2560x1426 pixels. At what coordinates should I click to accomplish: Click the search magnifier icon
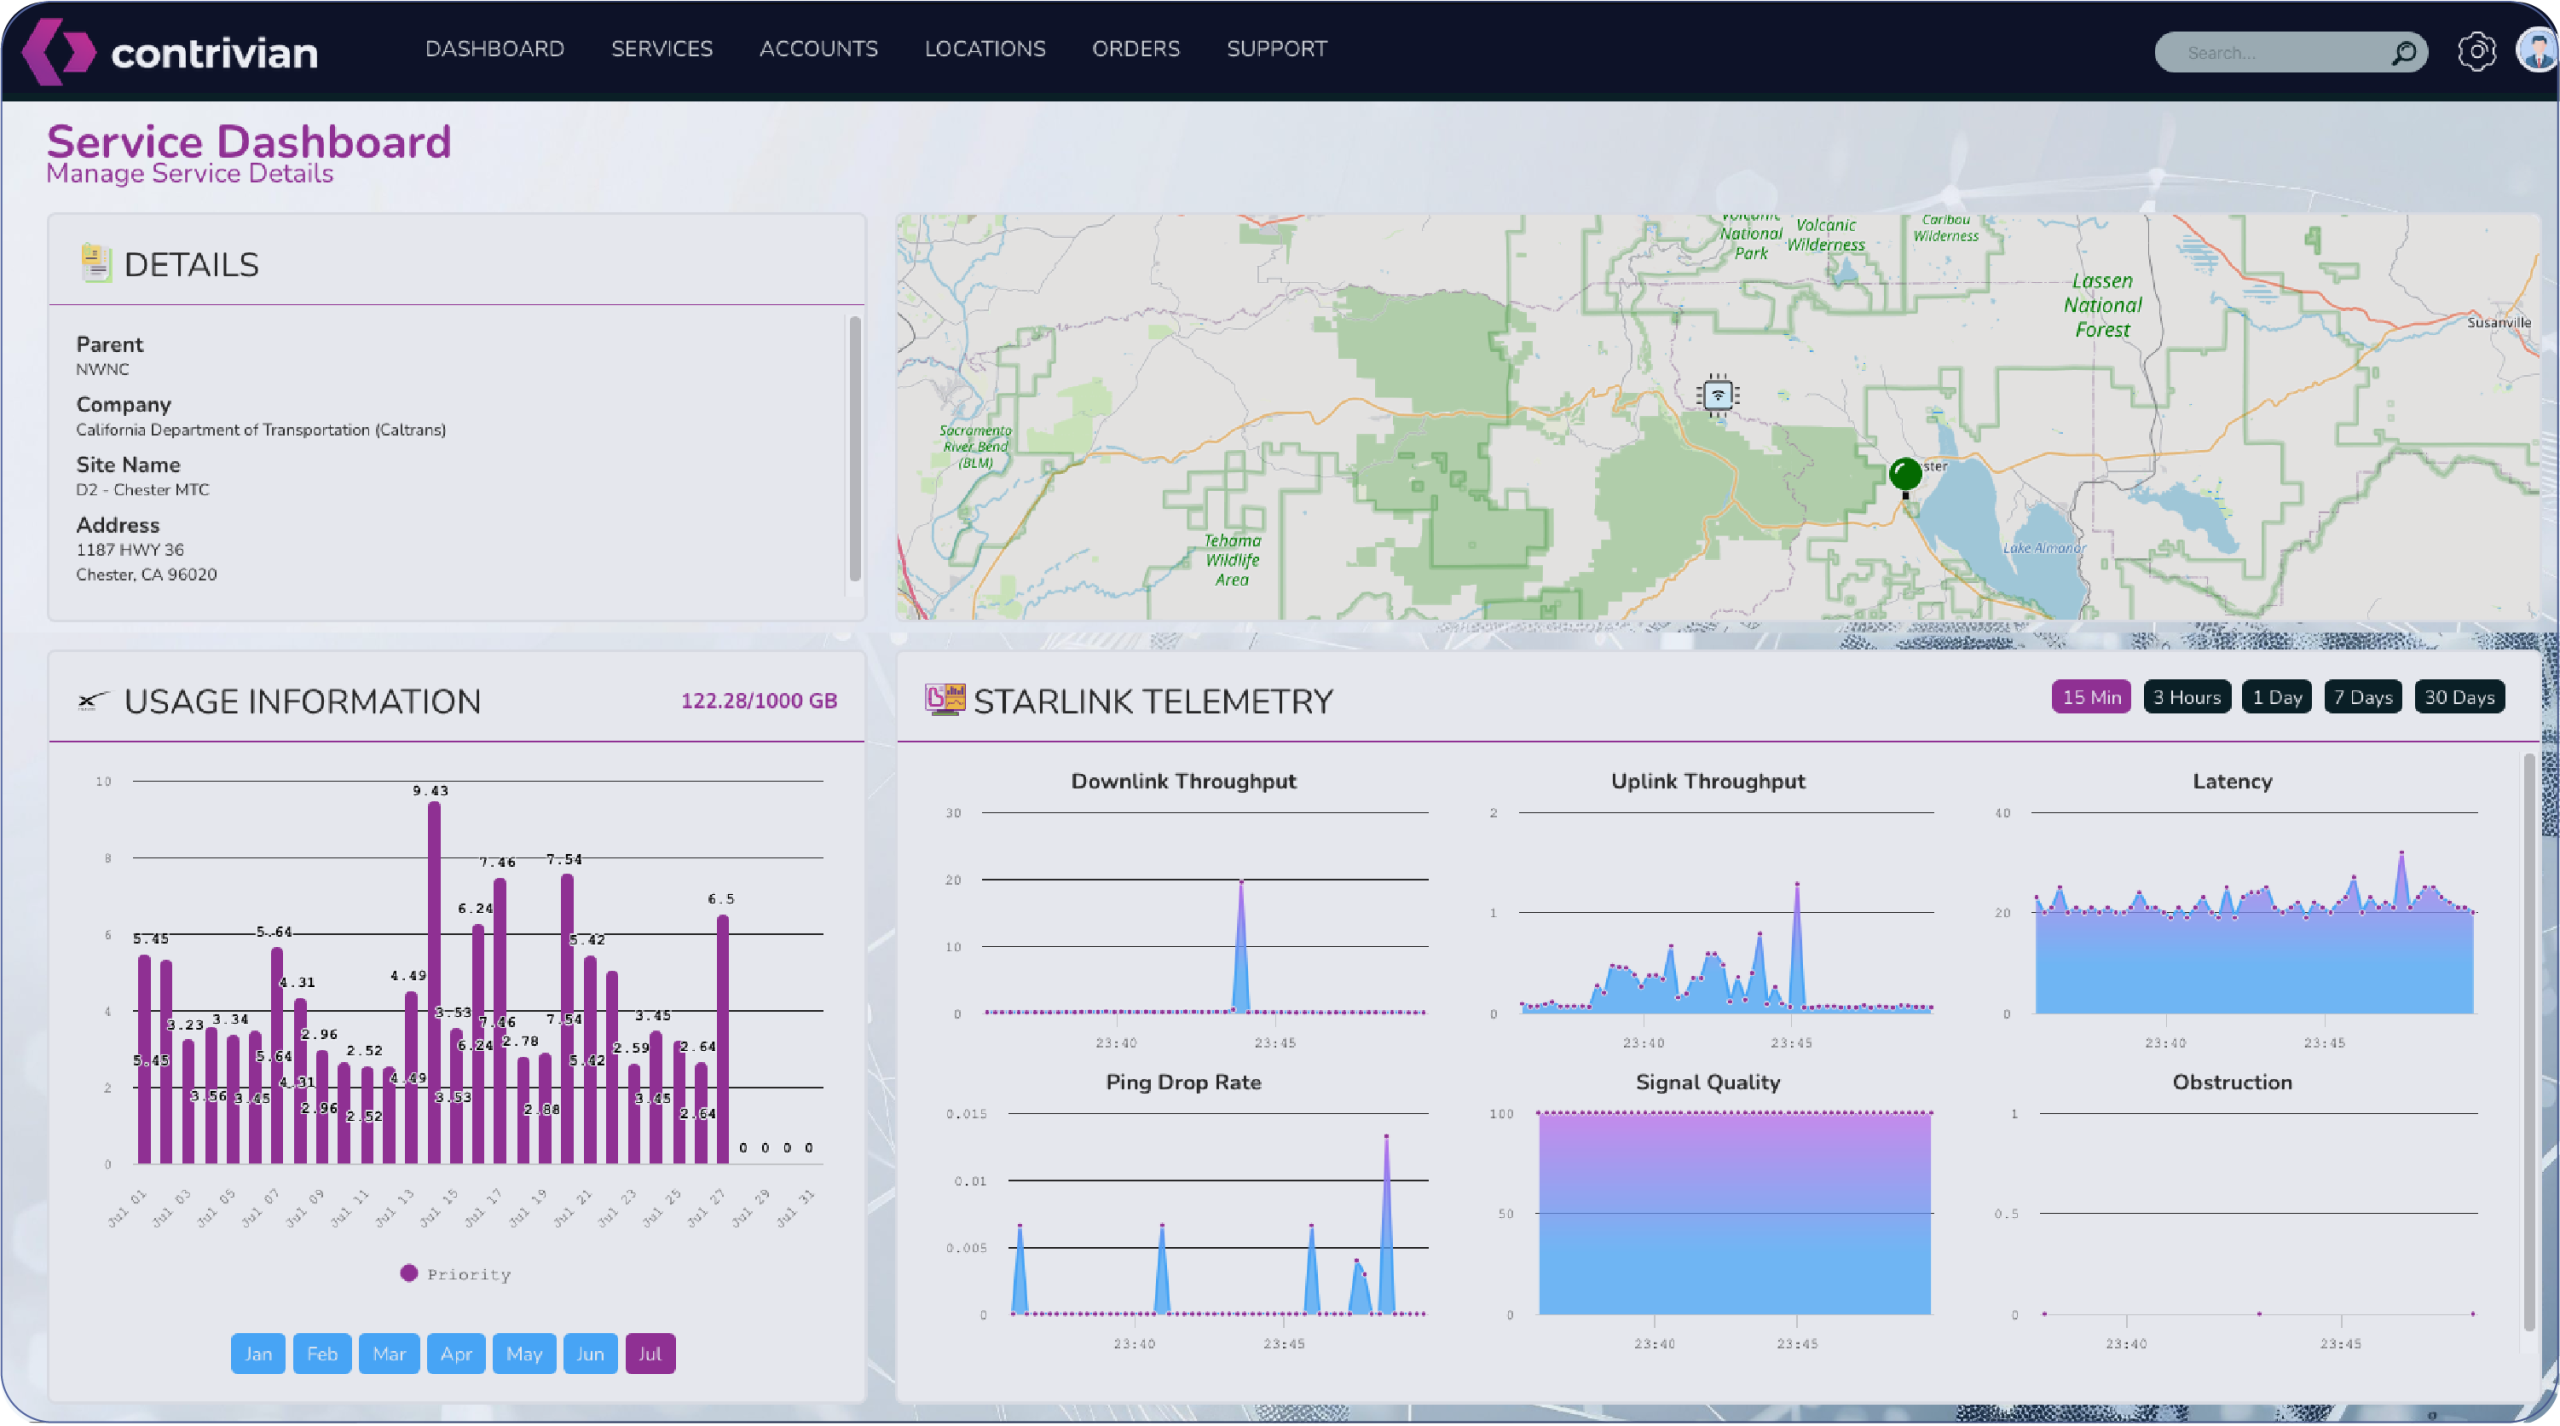[x=2404, y=53]
